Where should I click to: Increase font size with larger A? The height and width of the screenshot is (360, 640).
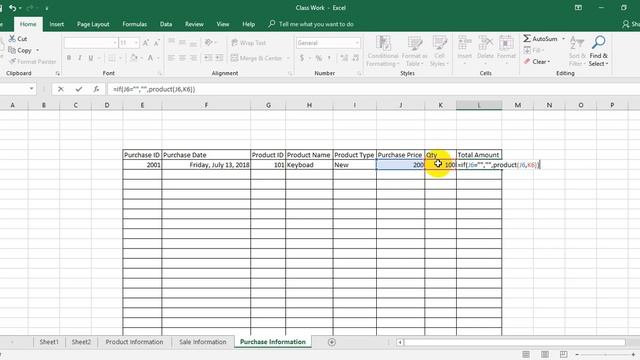coord(146,43)
